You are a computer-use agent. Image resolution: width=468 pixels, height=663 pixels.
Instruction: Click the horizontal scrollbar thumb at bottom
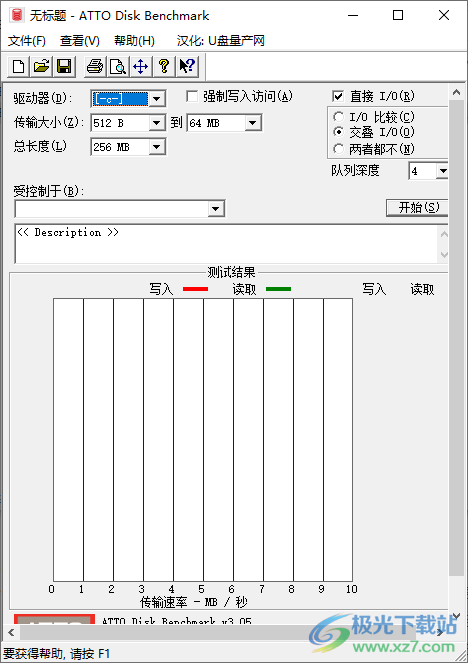218,633
